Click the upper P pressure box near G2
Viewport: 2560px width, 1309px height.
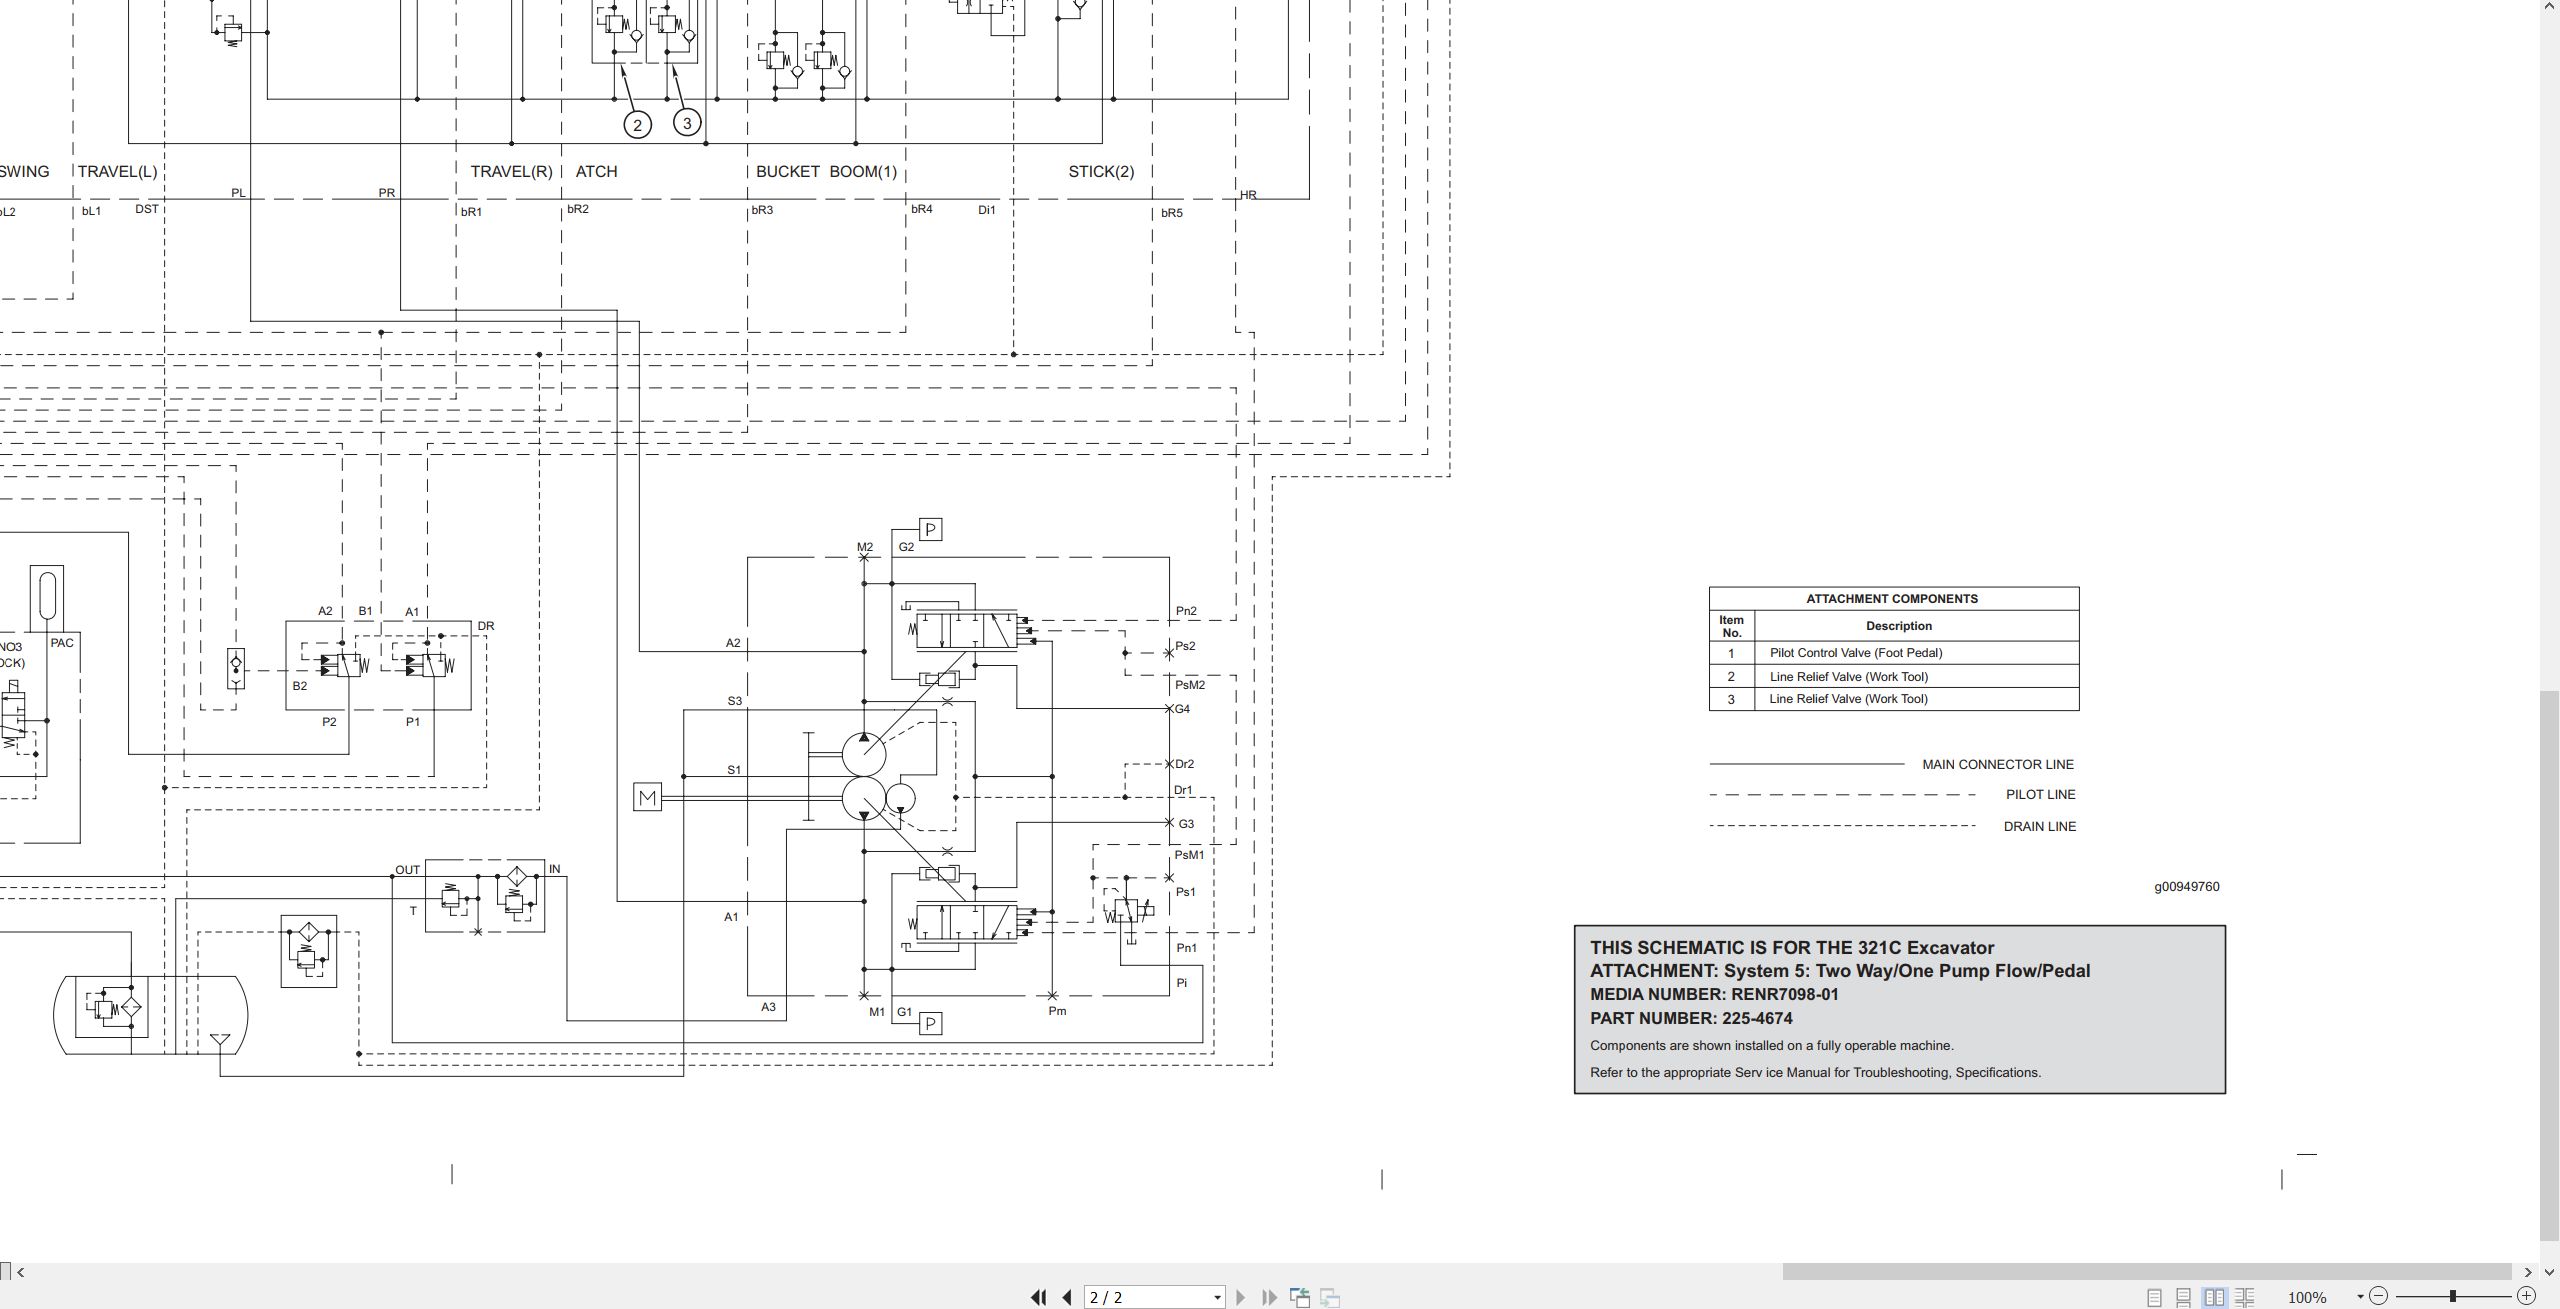930,530
